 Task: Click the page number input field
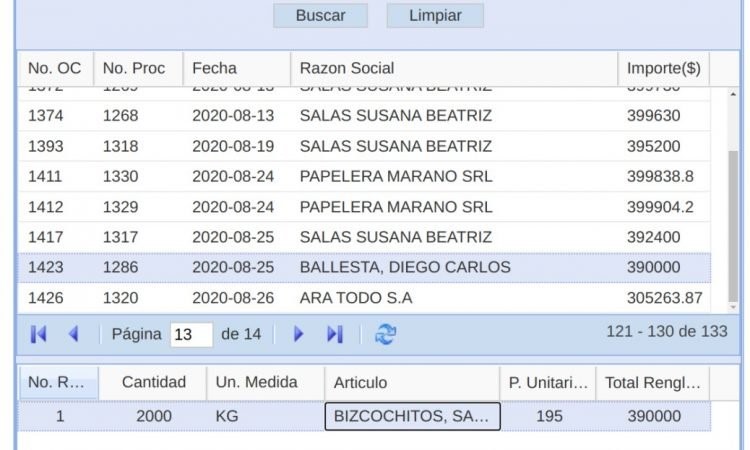191,334
